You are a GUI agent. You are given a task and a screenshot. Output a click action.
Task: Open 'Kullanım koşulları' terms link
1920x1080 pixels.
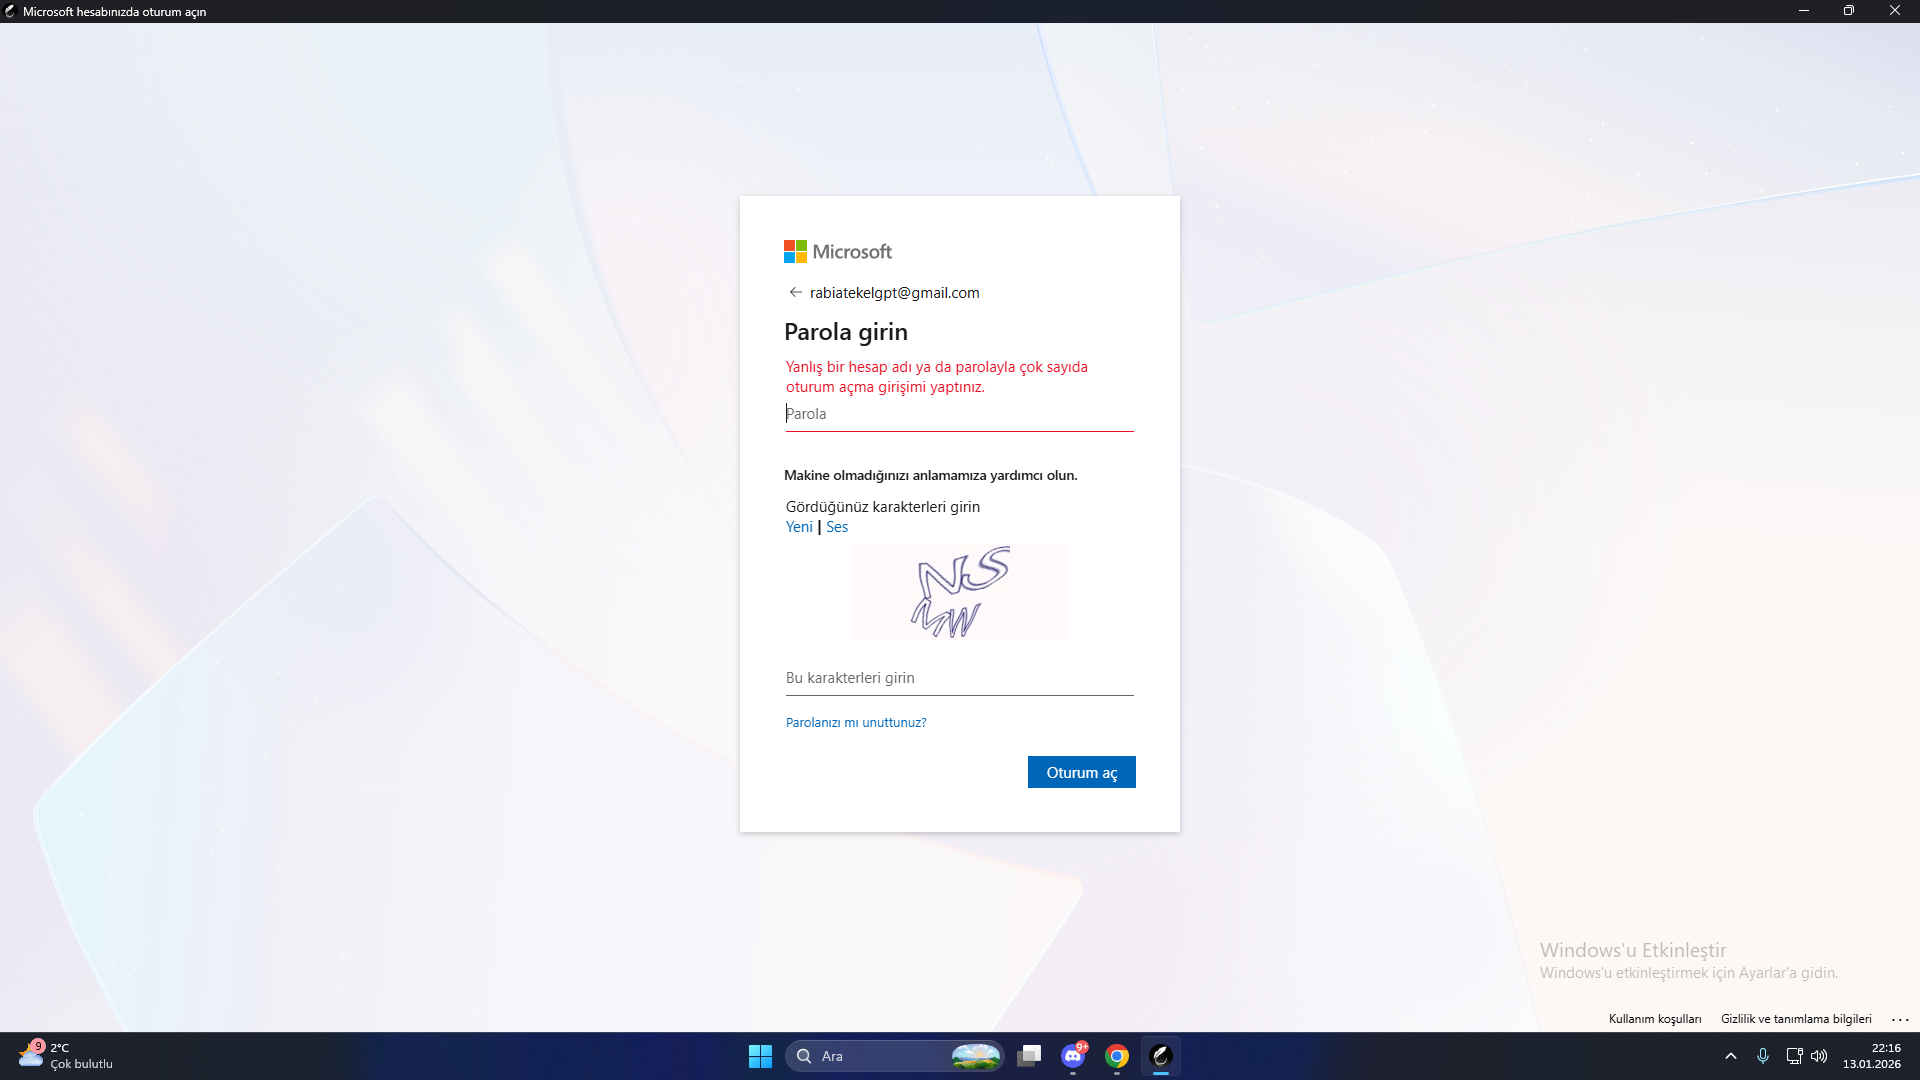coord(1655,1019)
